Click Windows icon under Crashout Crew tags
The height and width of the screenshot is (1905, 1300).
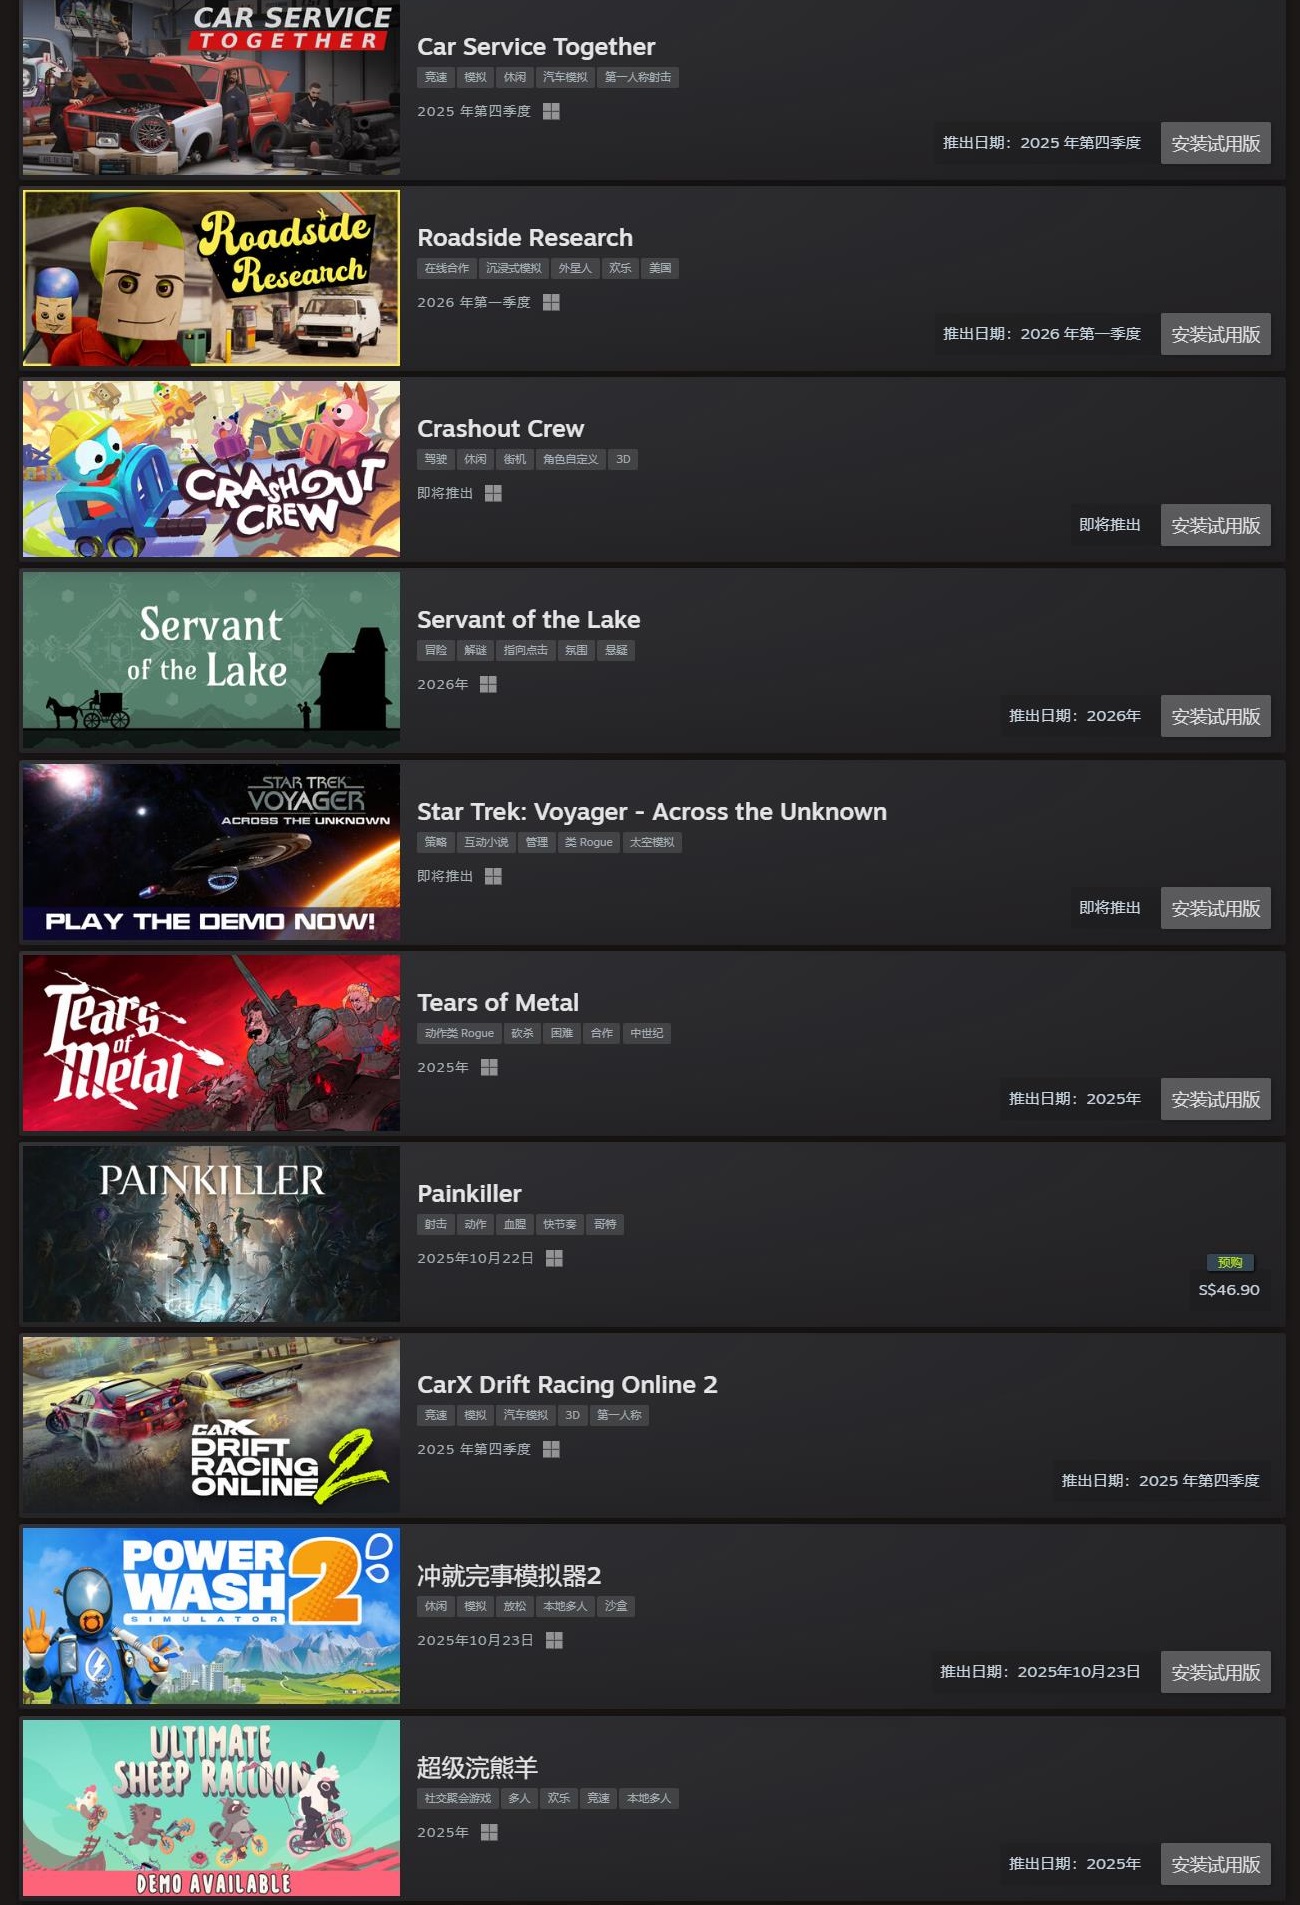pos(493,493)
